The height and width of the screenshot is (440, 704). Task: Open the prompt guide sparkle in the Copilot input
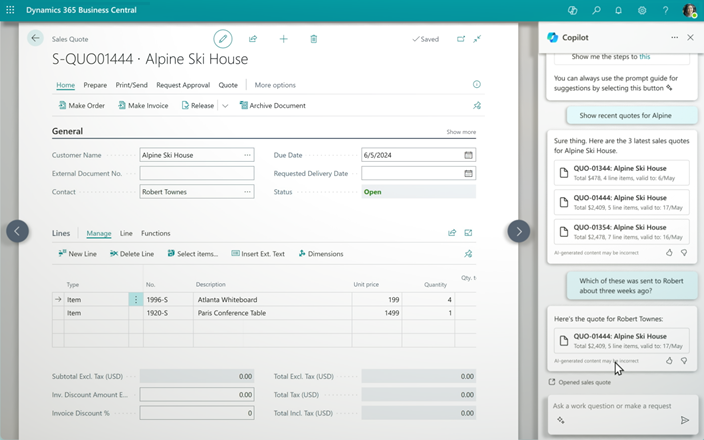561,420
